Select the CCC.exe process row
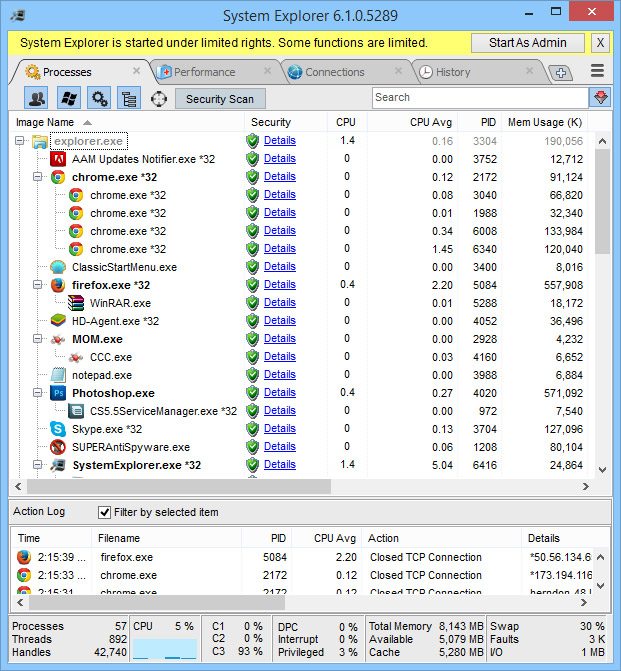The height and width of the screenshot is (671, 621). pyautogui.click(x=302, y=357)
